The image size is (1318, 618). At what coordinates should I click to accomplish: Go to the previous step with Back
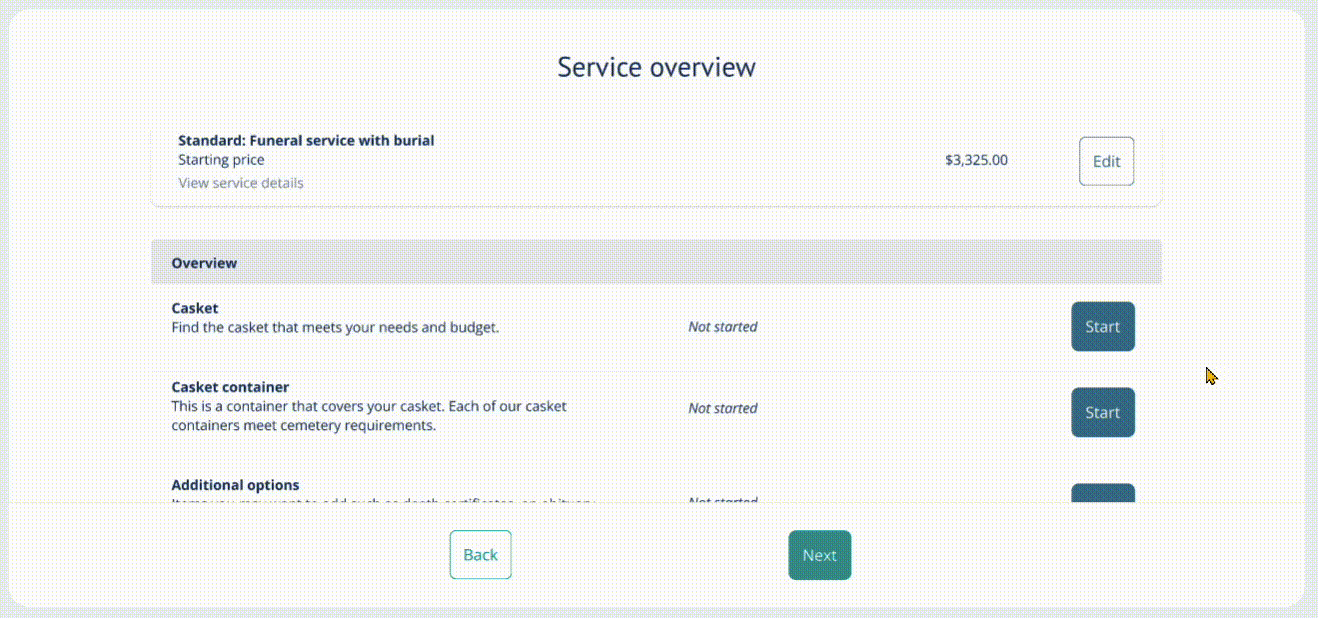click(x=480, y=555)
